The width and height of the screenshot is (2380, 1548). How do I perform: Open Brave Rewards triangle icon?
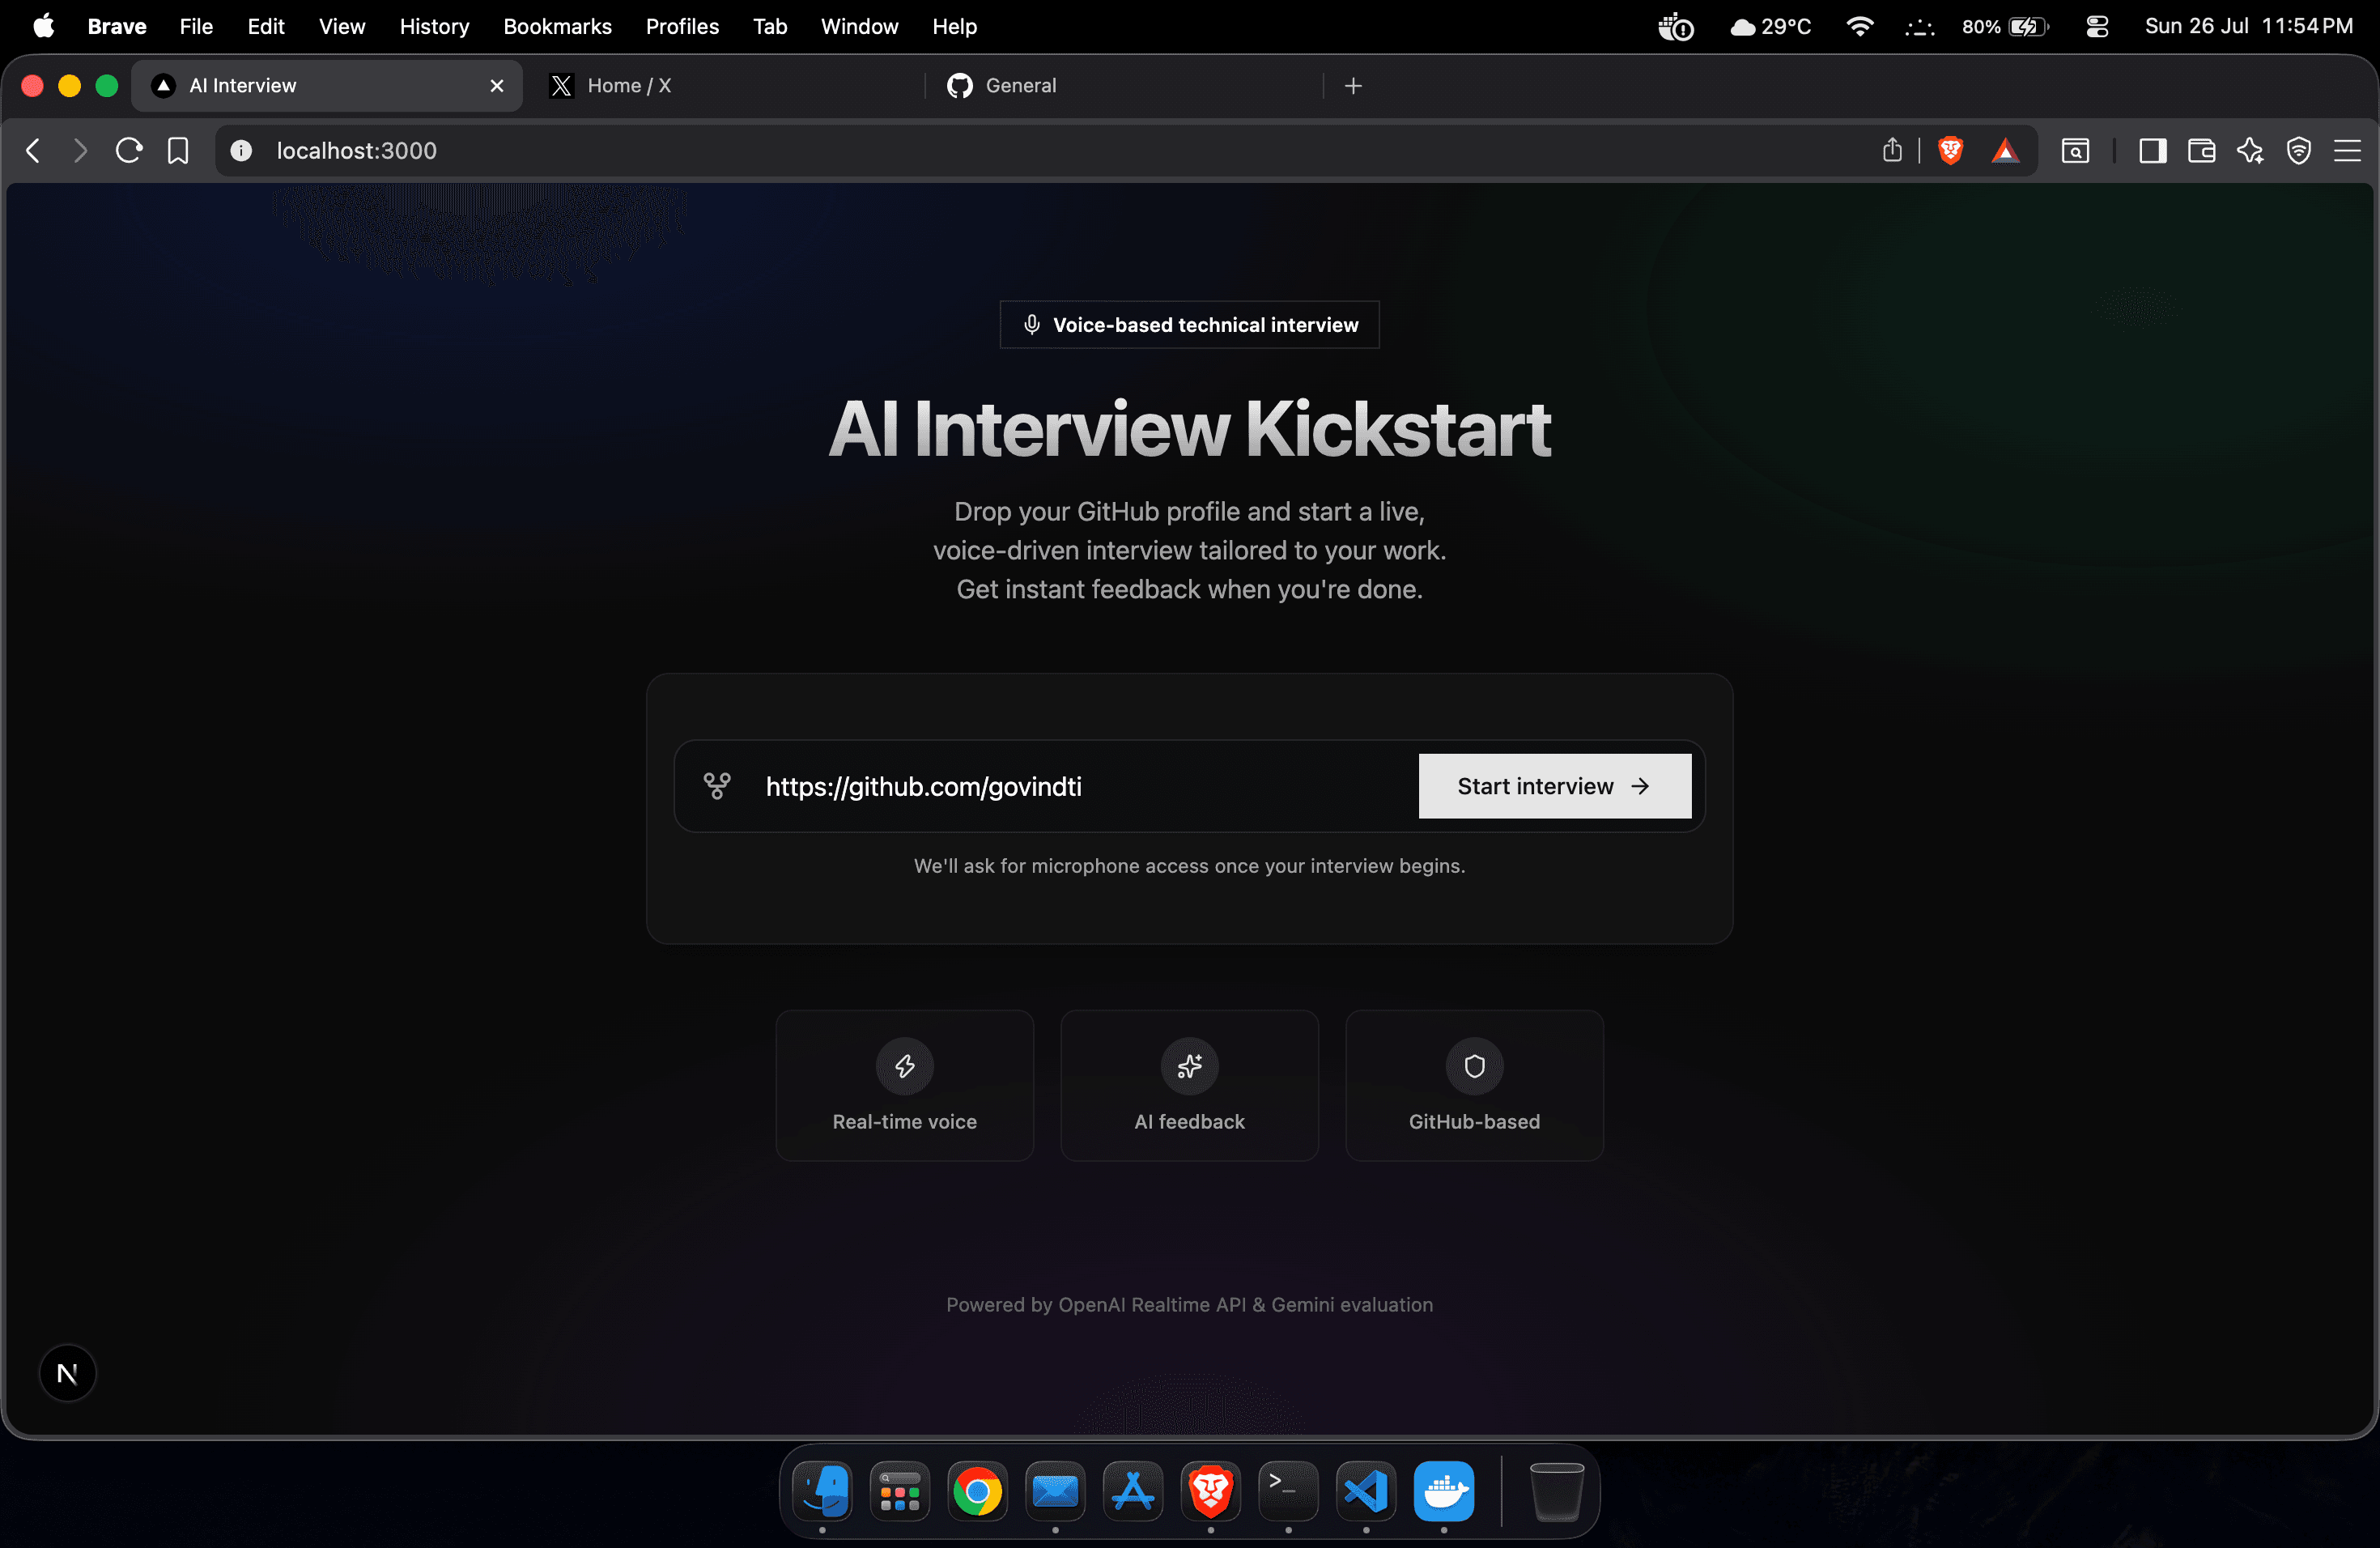point(2005,151)
